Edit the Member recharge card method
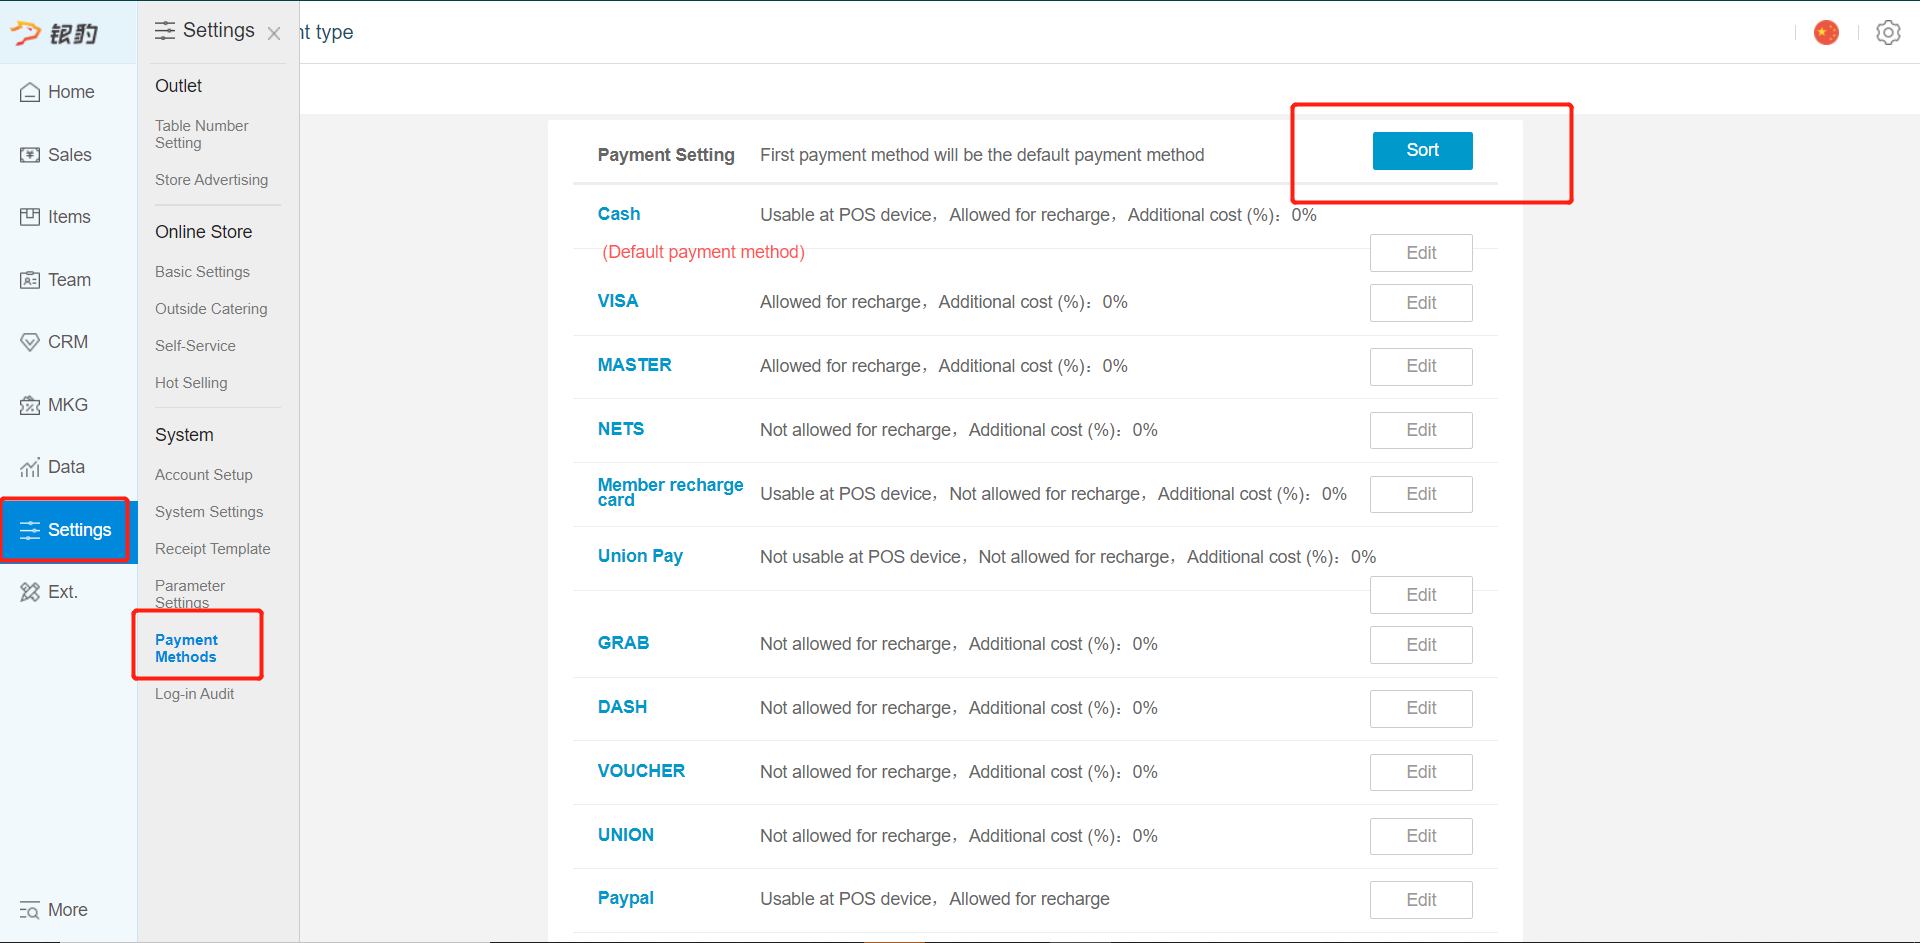The width and height of the screenshot is (1920, 943). (x=1421, y=494)
